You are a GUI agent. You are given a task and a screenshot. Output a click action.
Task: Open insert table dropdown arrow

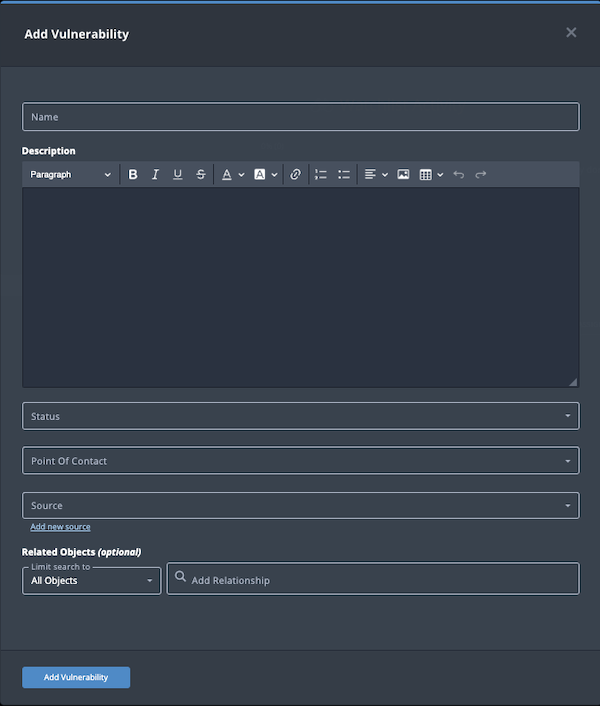tap(440, 175)
